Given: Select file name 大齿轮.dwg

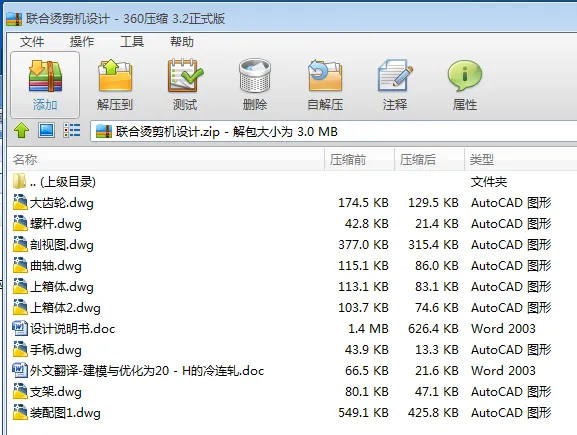Looking at the screenshot, I should [x=62, y=203].
